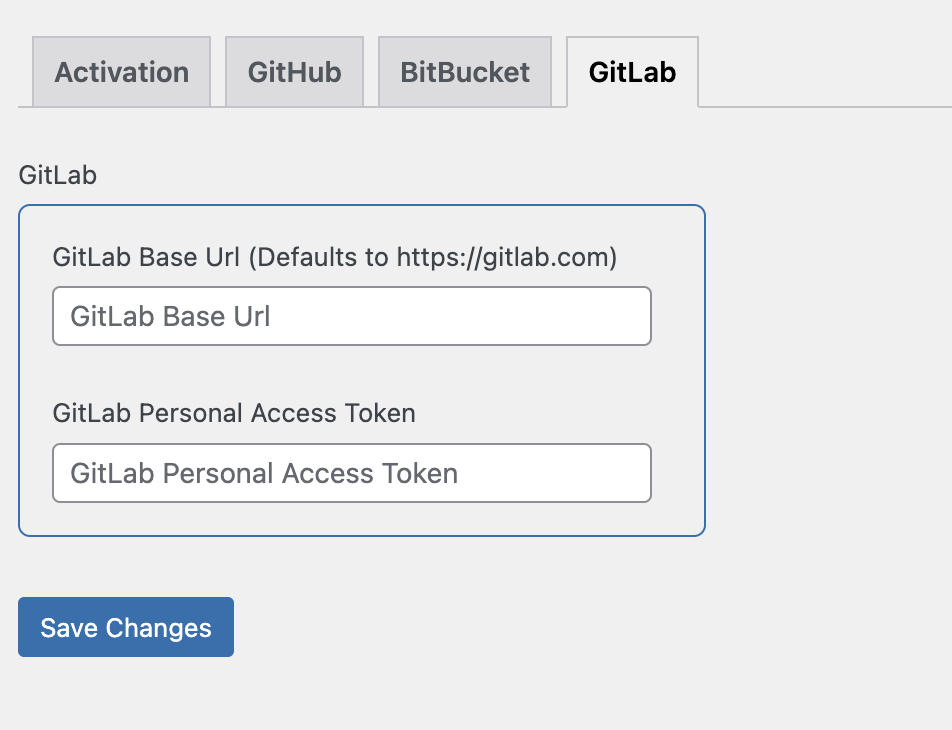
Task: Click the GitLab Base Url input field
Action: 350,315
